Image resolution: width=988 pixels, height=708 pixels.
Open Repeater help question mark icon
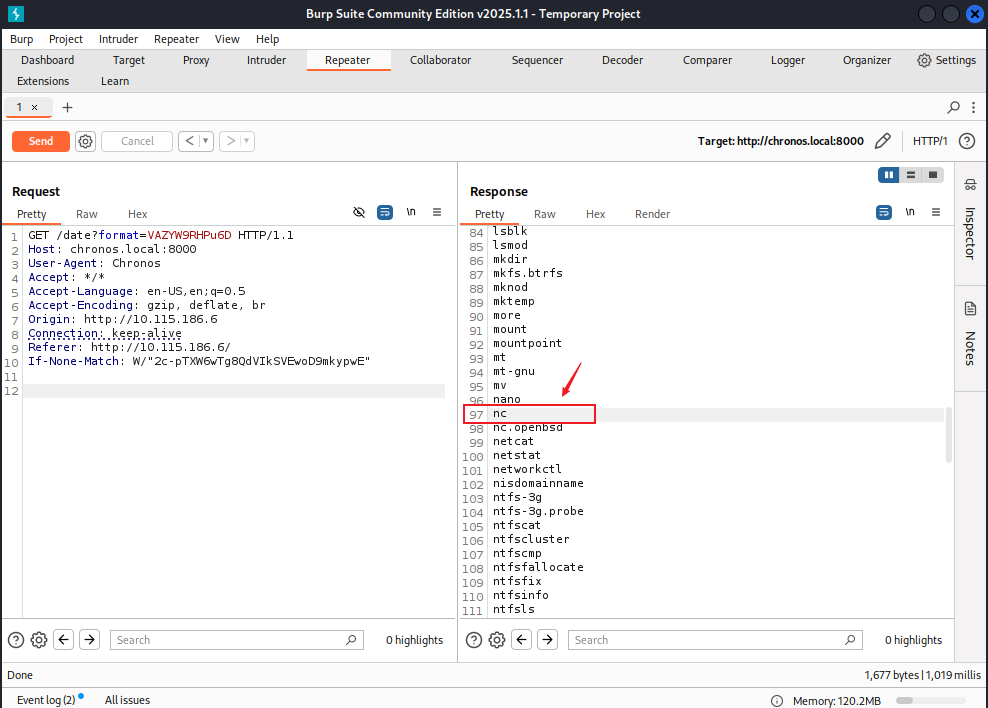pyautogui.click(x=967, y=141)
